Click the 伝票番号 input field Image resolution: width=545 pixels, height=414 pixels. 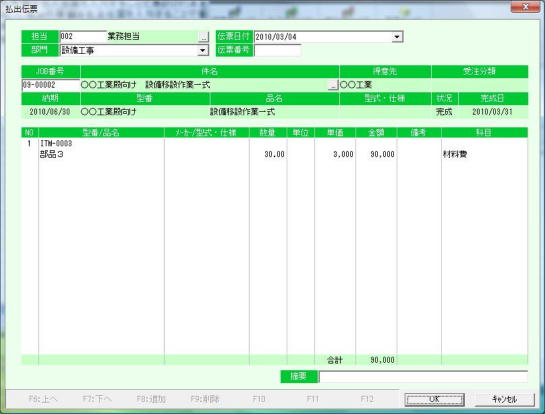click(278, 50)
